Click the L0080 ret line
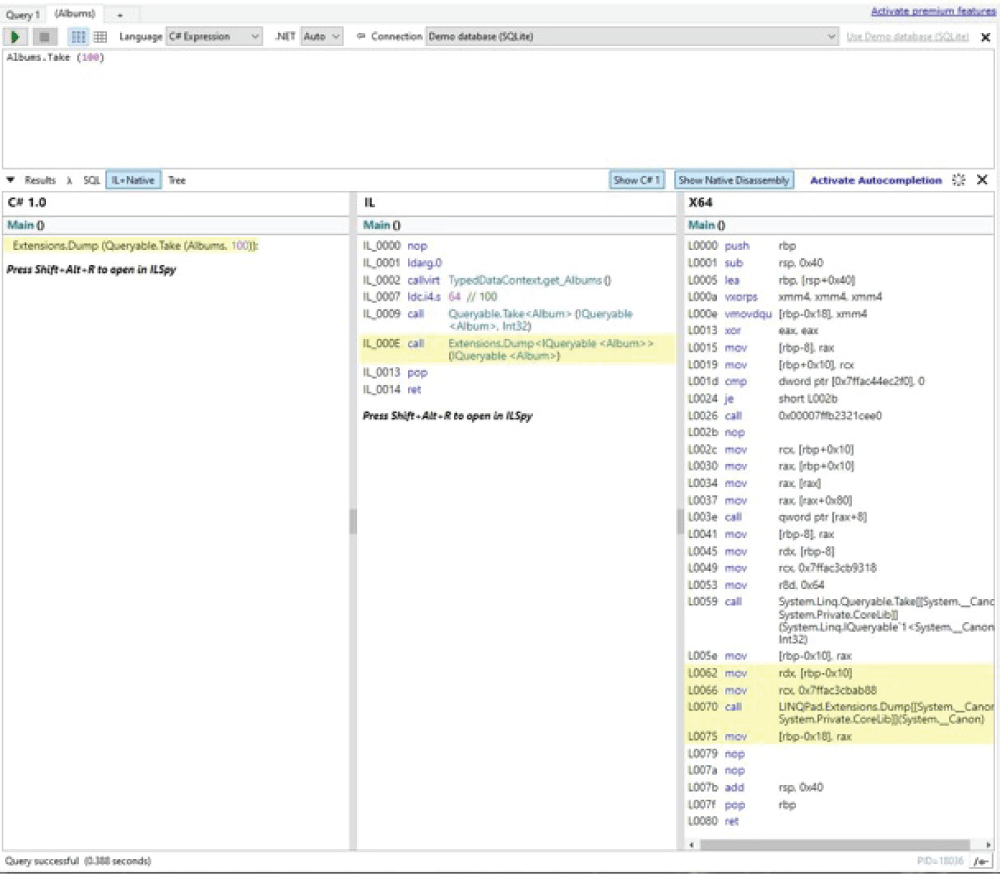 (x=713, y=822)
